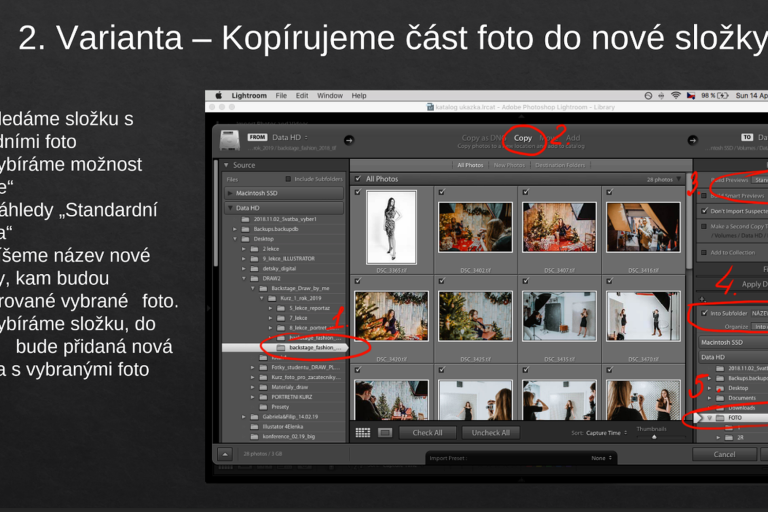Click the folder icon of PORTRETNI KURZ

point(264,397)
